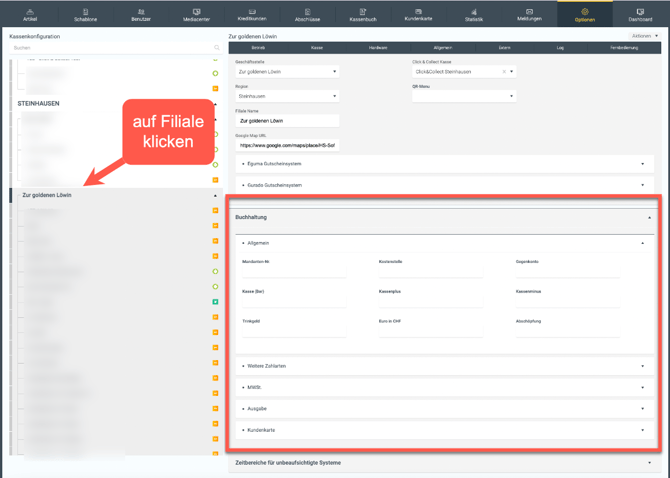The image size is (670, 478).
Task: Open the Statistik section
Action: [474, 15]
